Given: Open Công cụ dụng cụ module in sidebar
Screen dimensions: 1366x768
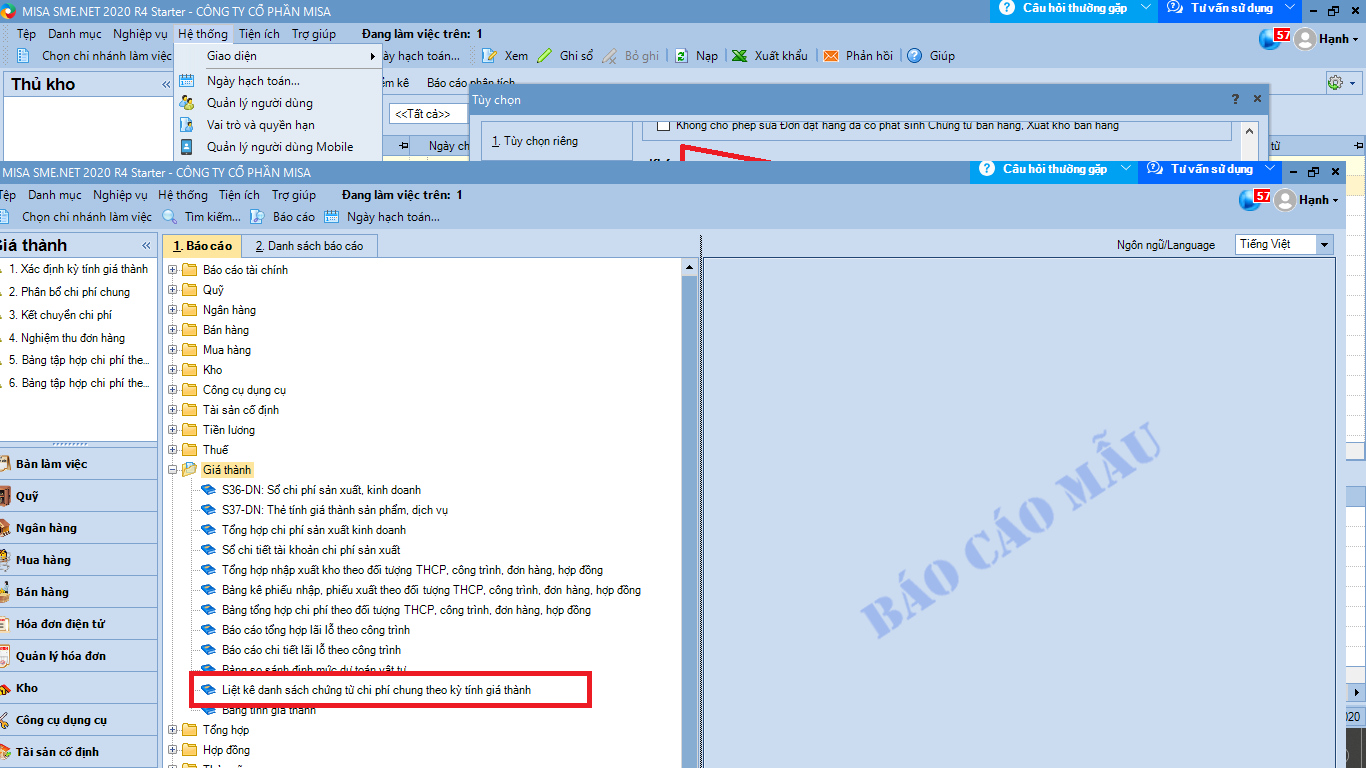Looking at the screenshot, I should (79, 720).
